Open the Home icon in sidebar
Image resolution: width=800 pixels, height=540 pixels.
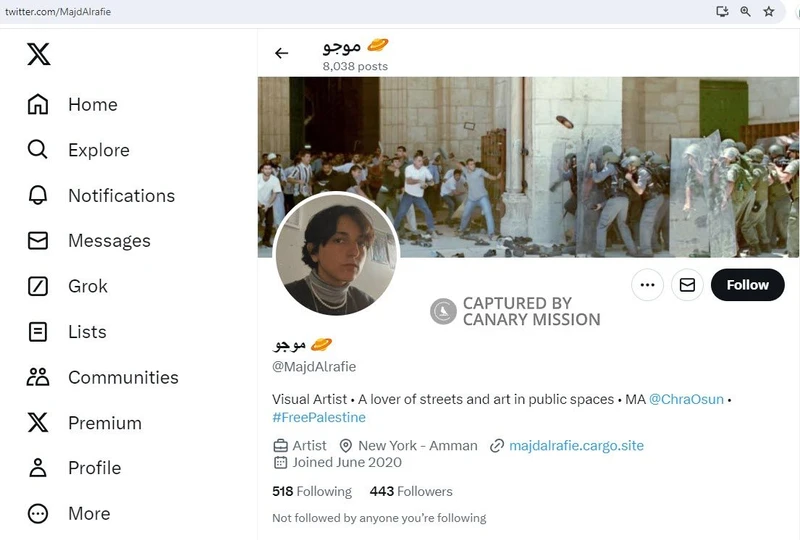38,104
